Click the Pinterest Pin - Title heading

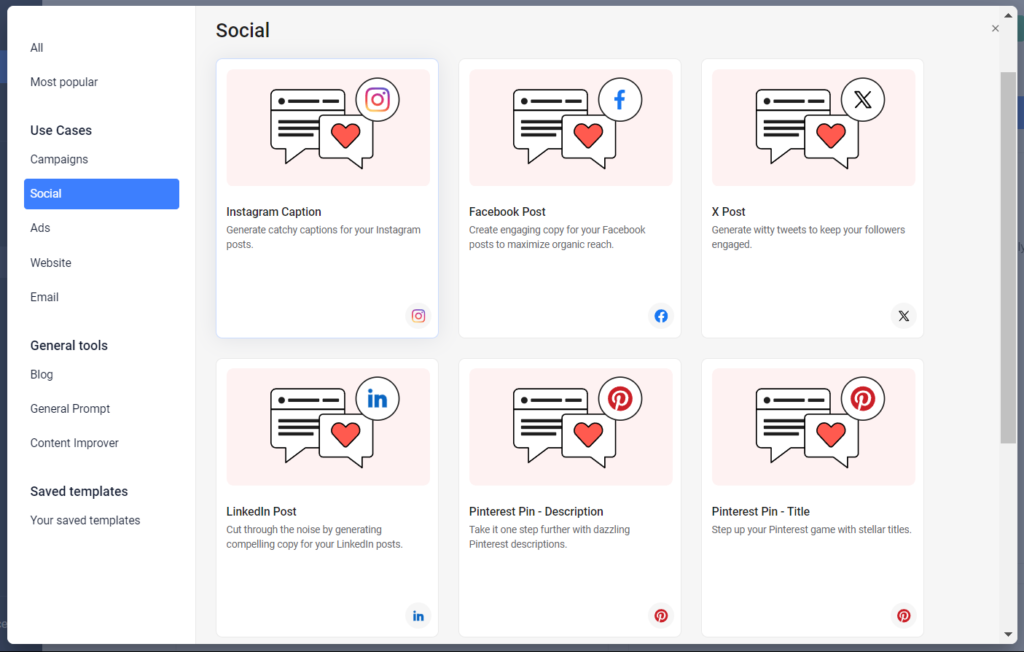(761, 512)
